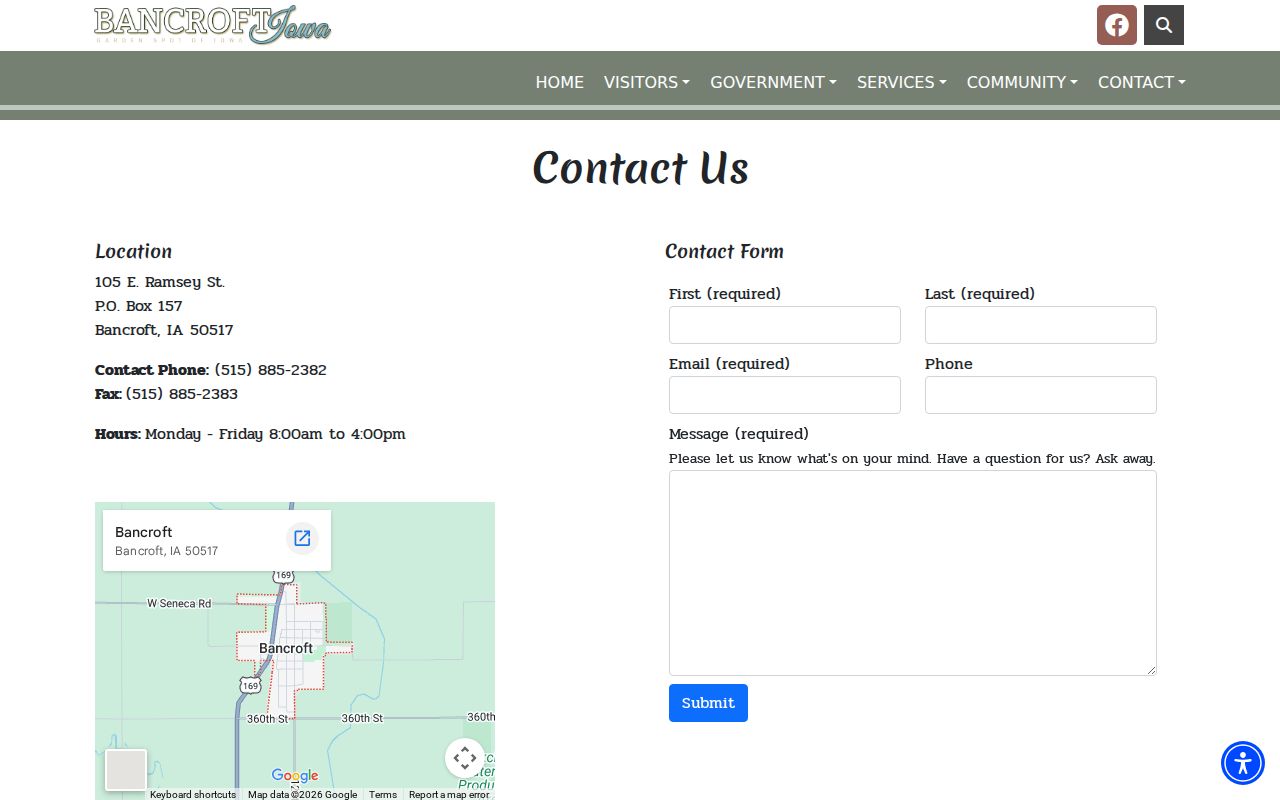Click the Contact Form heading
1280x800 pixels.
click(724, 251)
